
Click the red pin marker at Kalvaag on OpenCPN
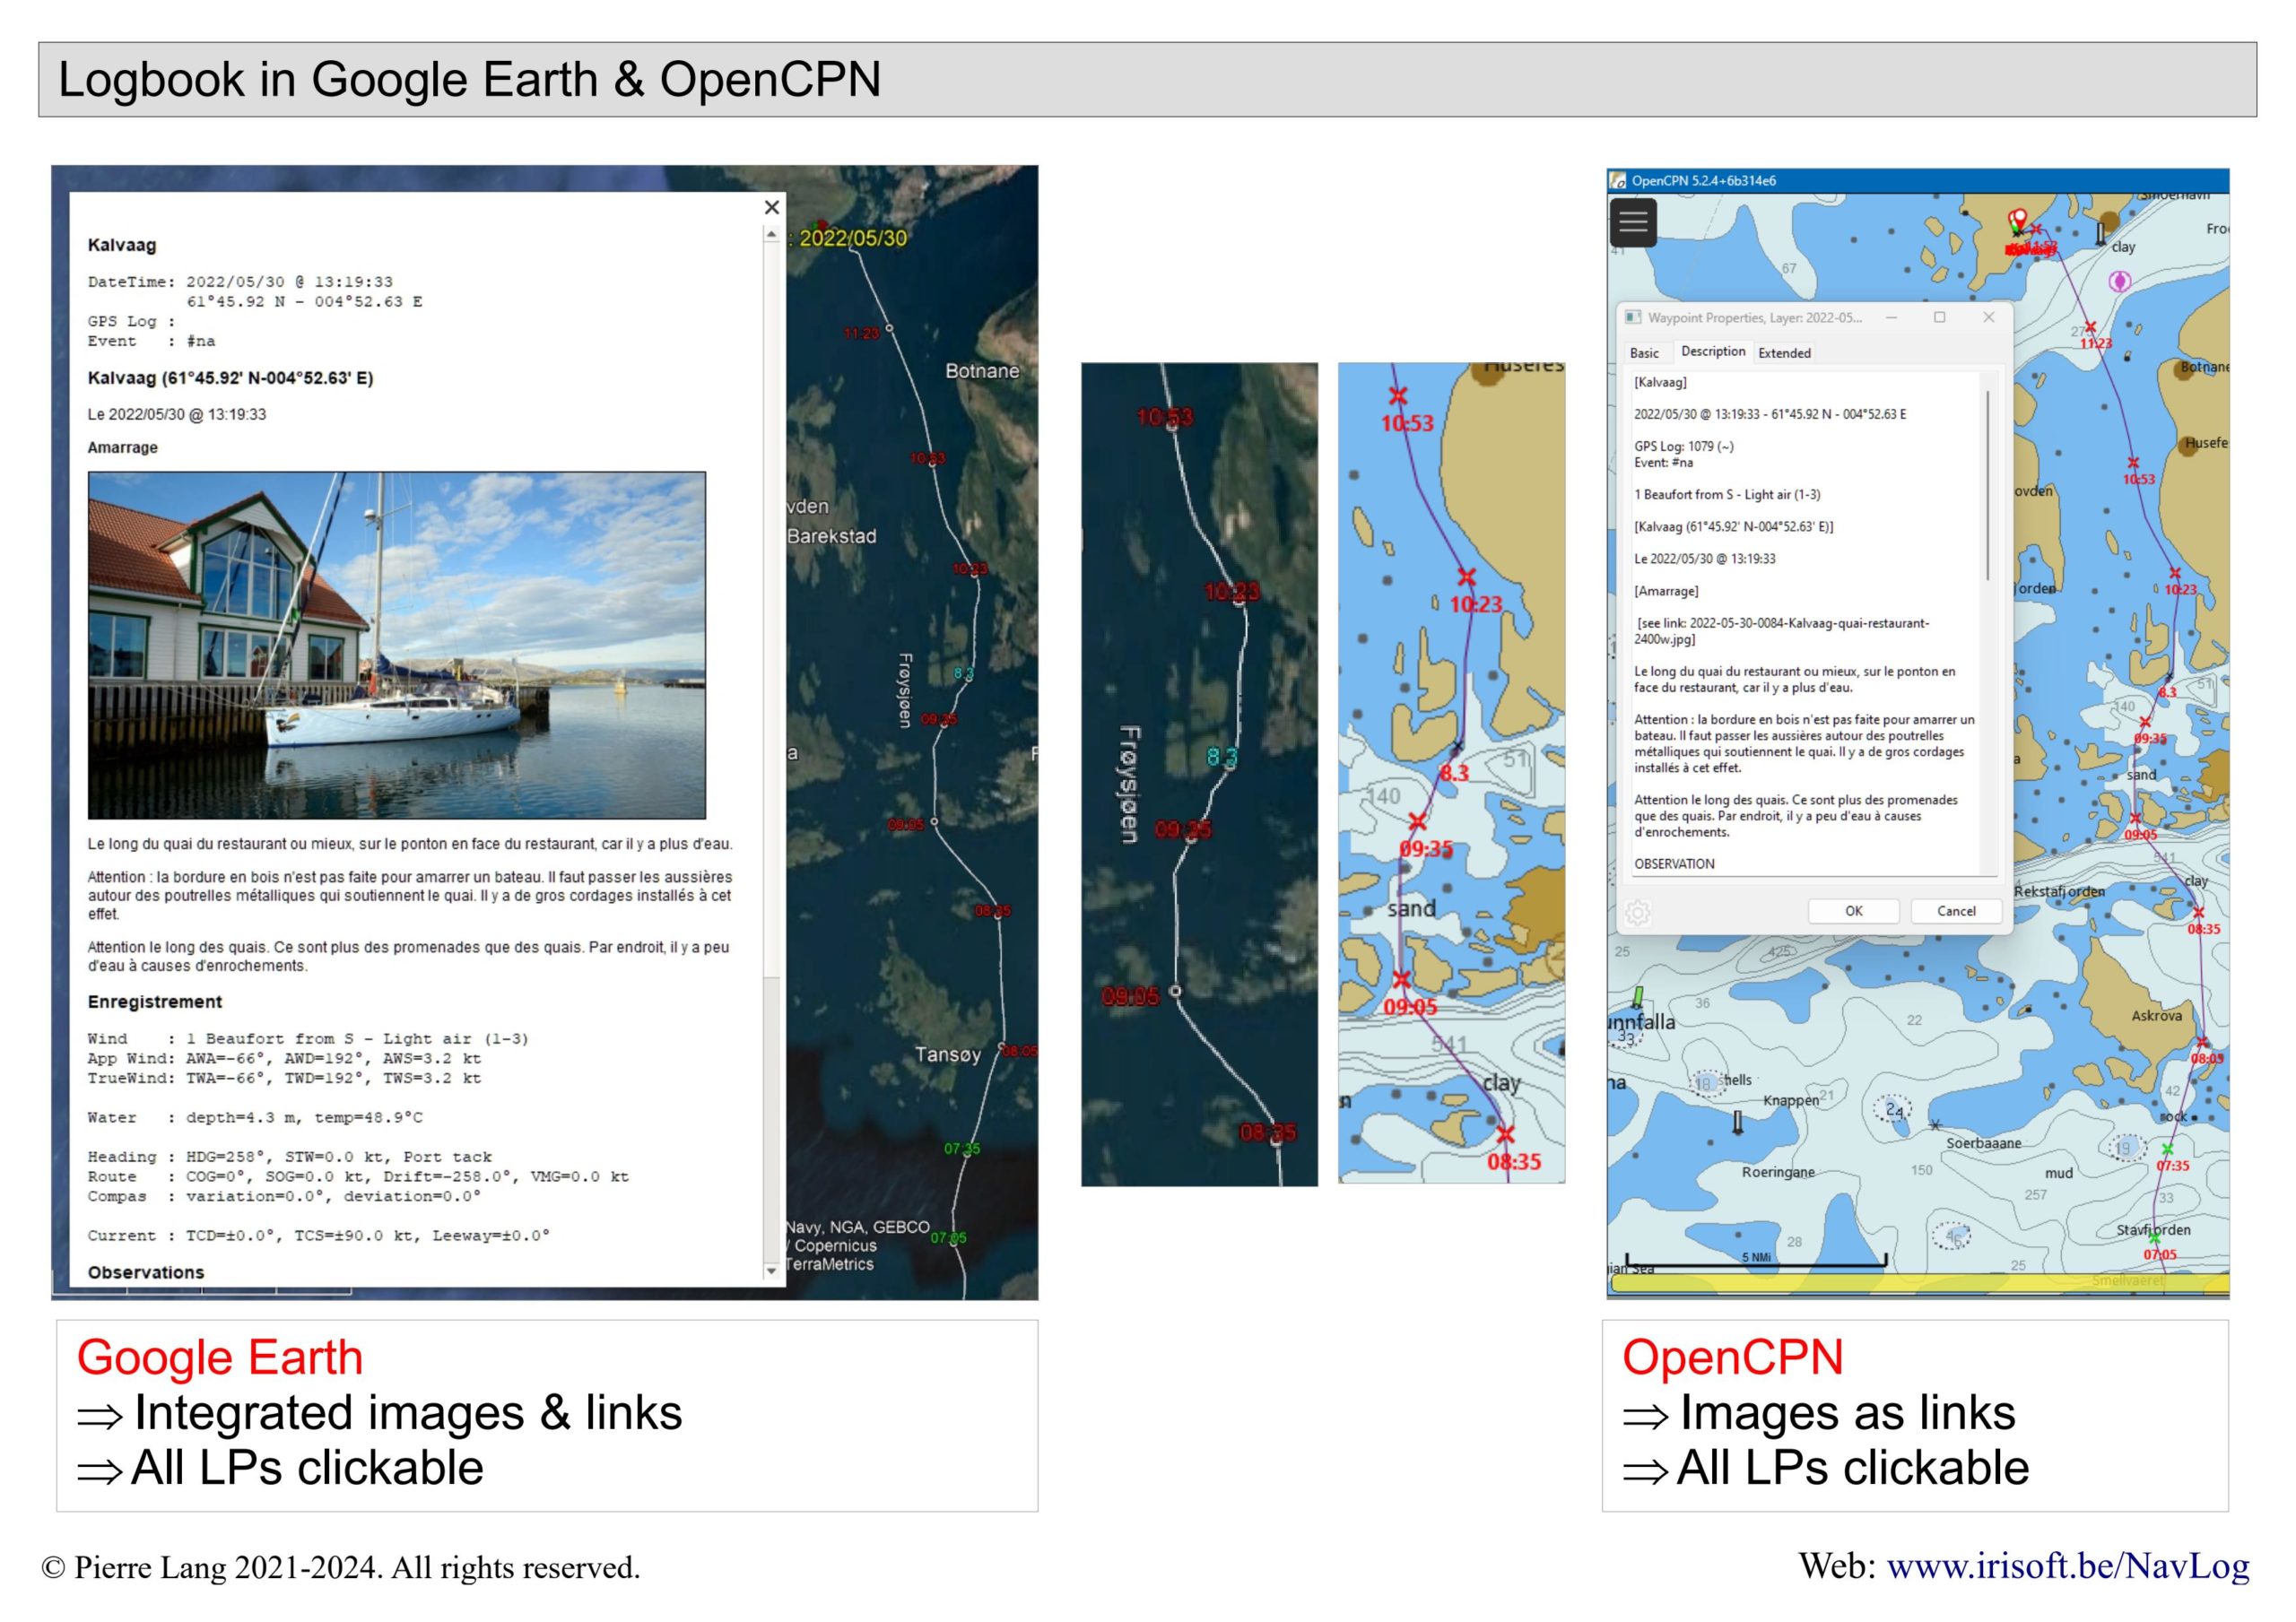(2018, 219)
